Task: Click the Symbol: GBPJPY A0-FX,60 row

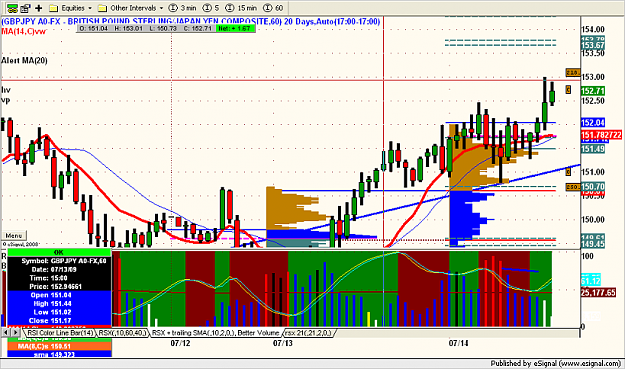Action: (x=59, y=261)
